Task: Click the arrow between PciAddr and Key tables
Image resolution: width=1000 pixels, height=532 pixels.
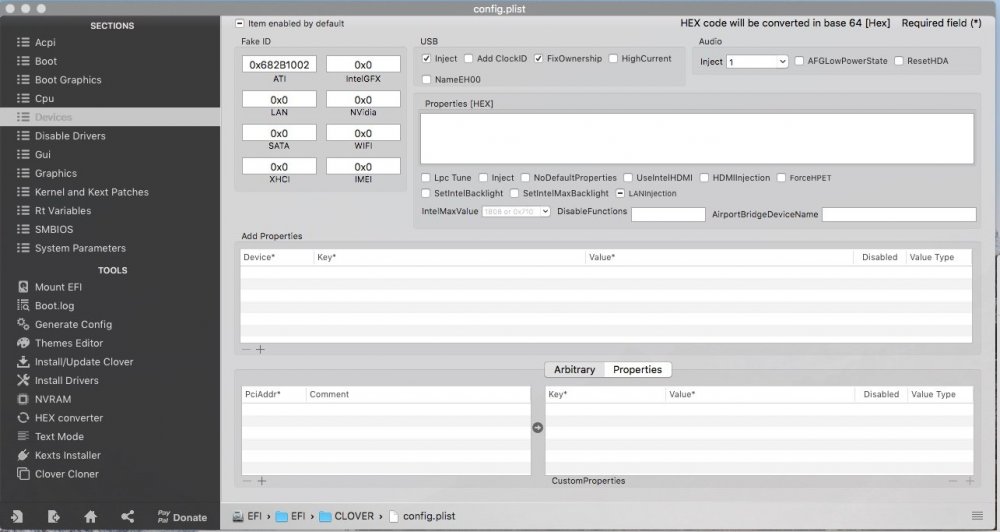Action: pos(538,427)
